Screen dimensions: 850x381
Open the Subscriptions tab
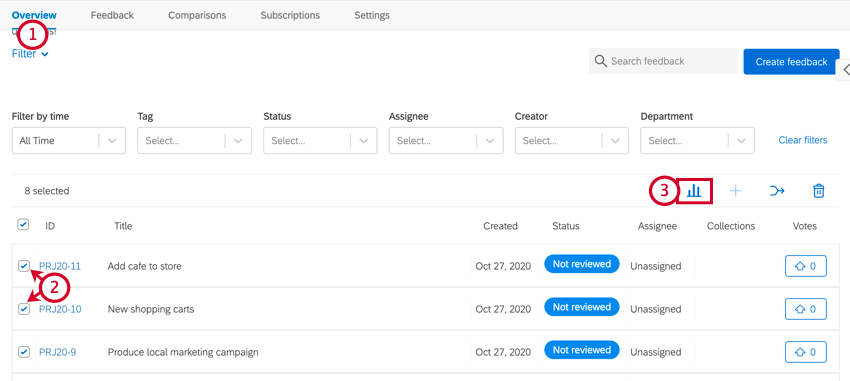pyautogui.click(x=290, y=15)
